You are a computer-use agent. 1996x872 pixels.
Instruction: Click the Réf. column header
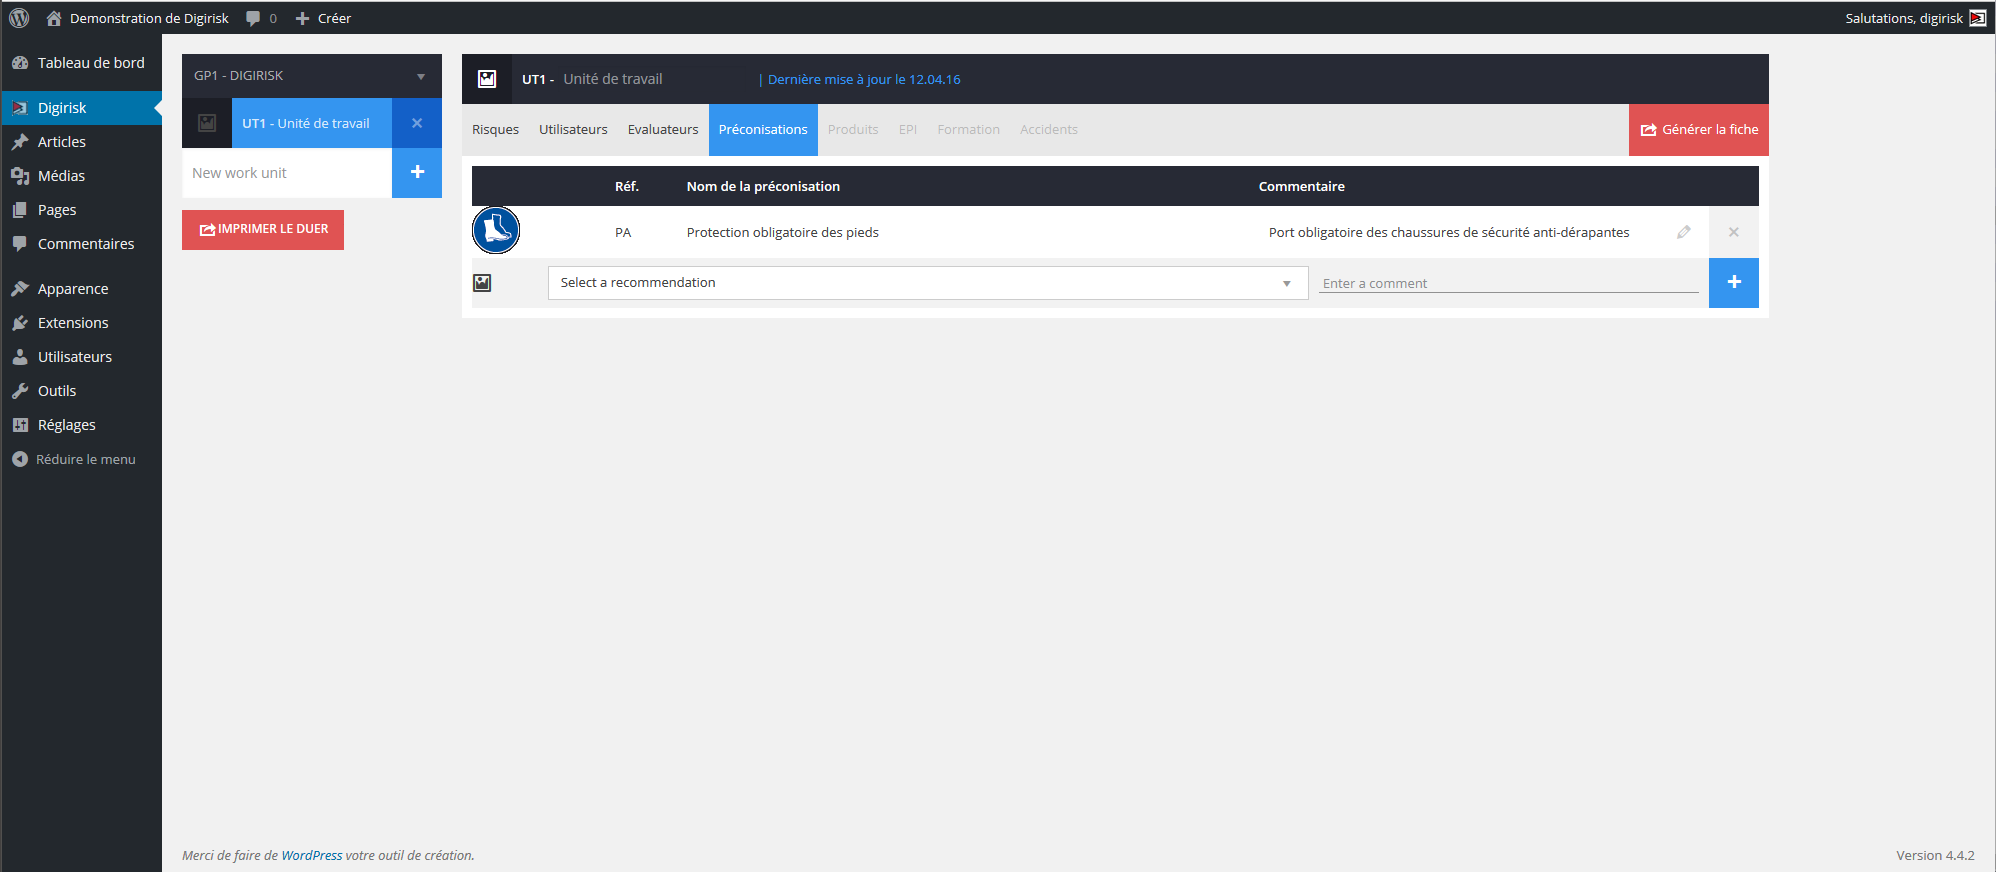coord(627,186)
